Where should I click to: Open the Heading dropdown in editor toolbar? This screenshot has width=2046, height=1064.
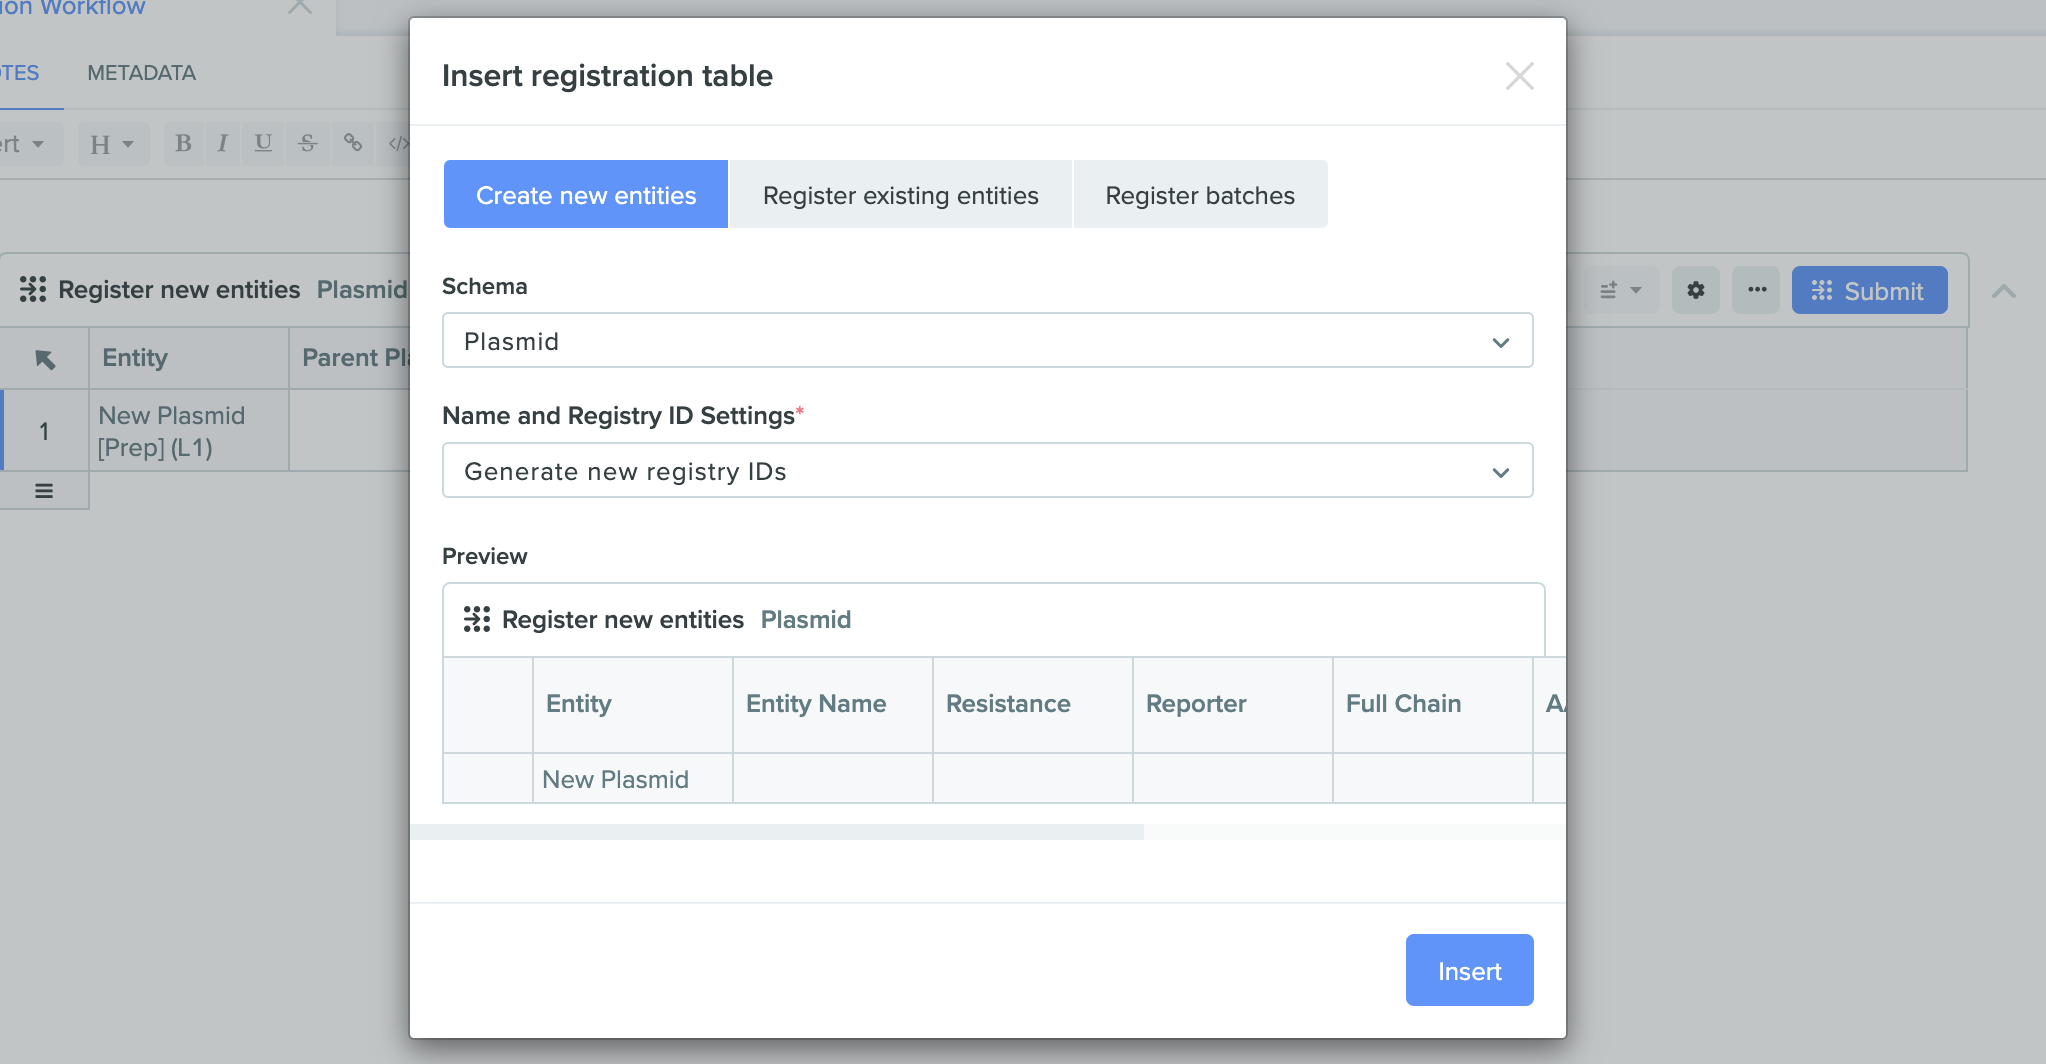[113, 144]
